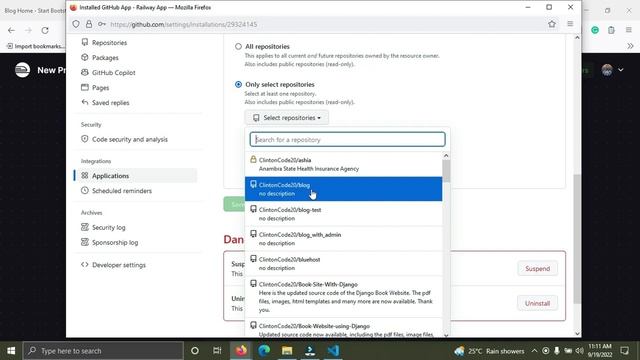Open the Windows Start menu

click(11, 351)
